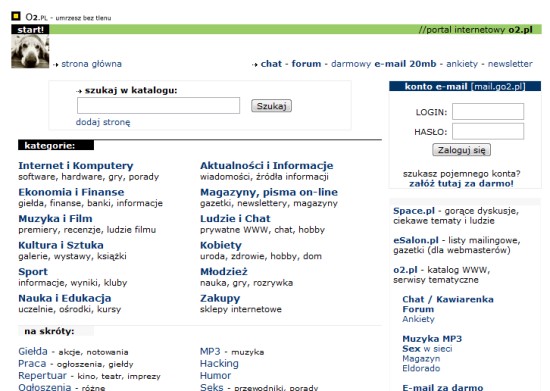The image size is (550, 391).
Task: Open the o2.pl katalog WWW sidebar link
Action: (405, 270)
